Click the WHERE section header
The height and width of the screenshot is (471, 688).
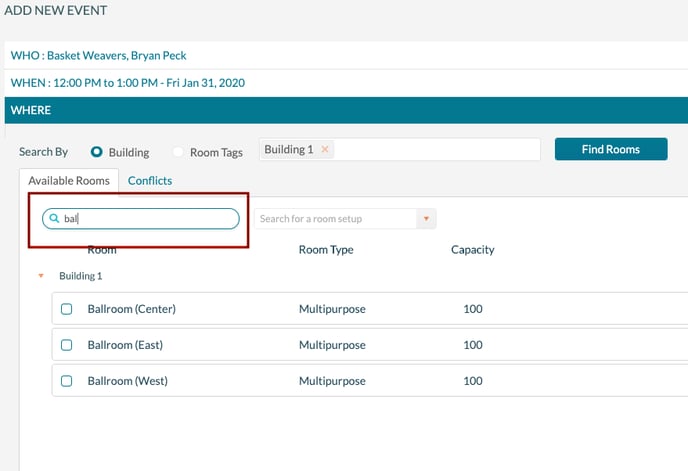click(346, 110)
